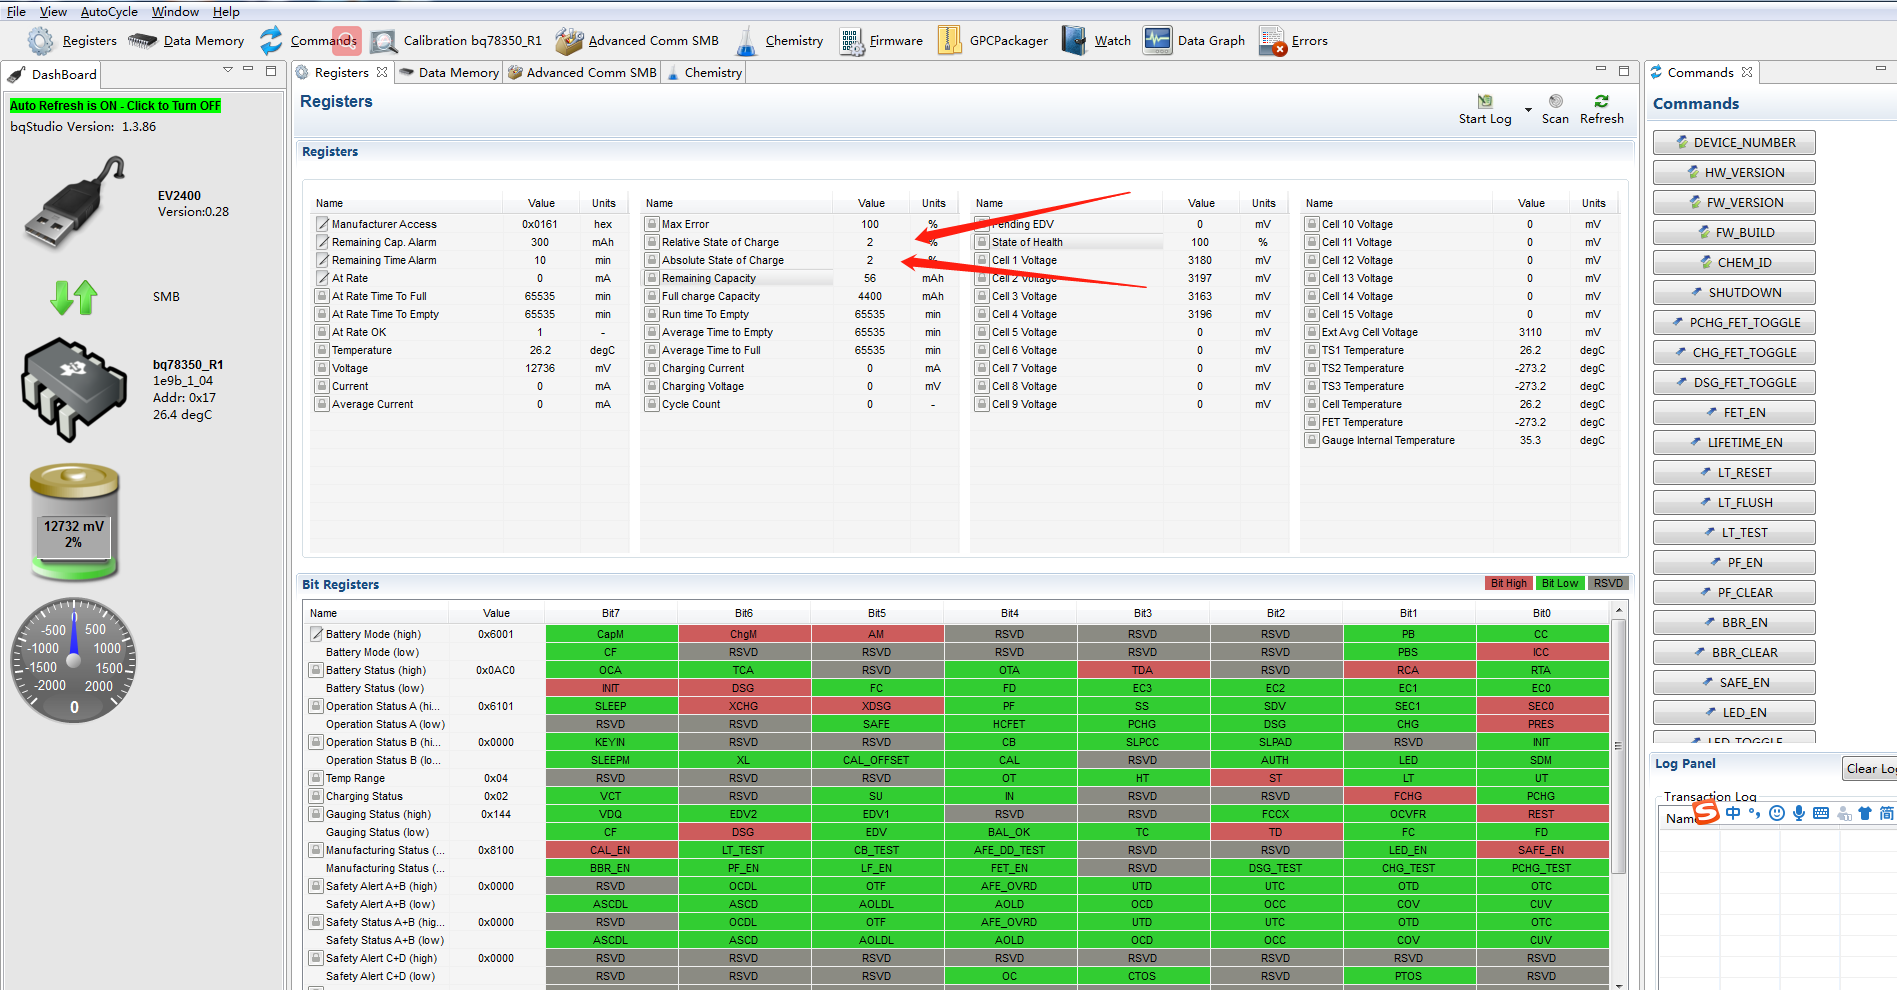Click the SMB communication arrows icon
The image size is (1897, 990).
74,297
